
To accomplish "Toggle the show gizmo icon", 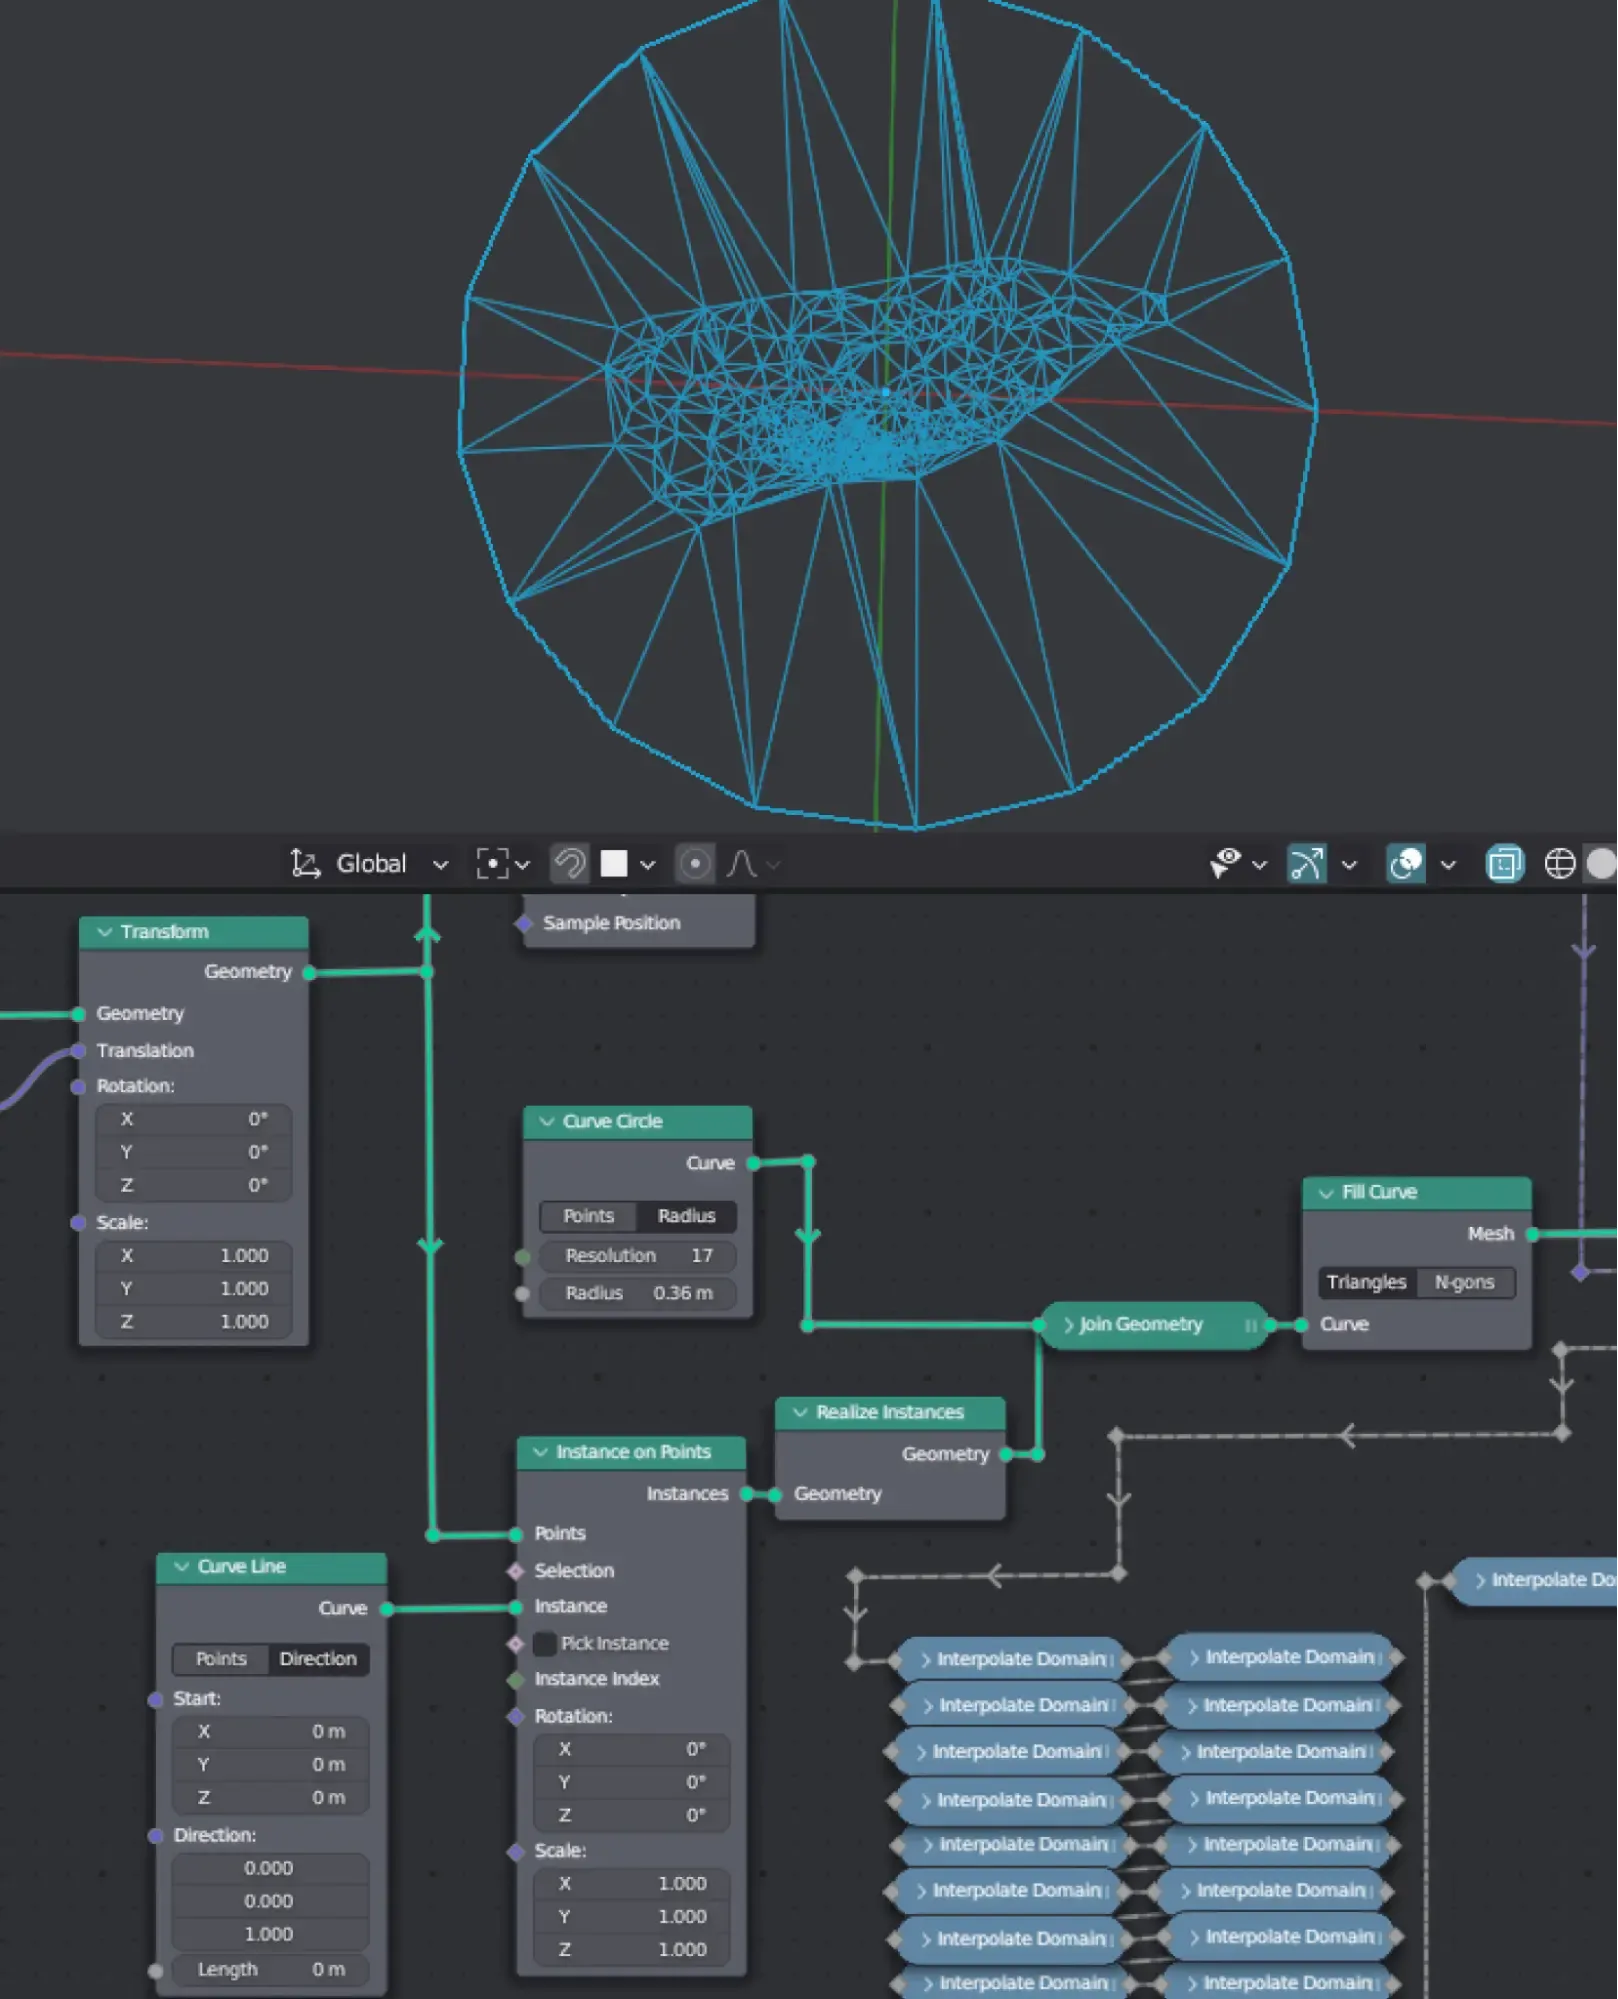I will [x=1305, y=863].
